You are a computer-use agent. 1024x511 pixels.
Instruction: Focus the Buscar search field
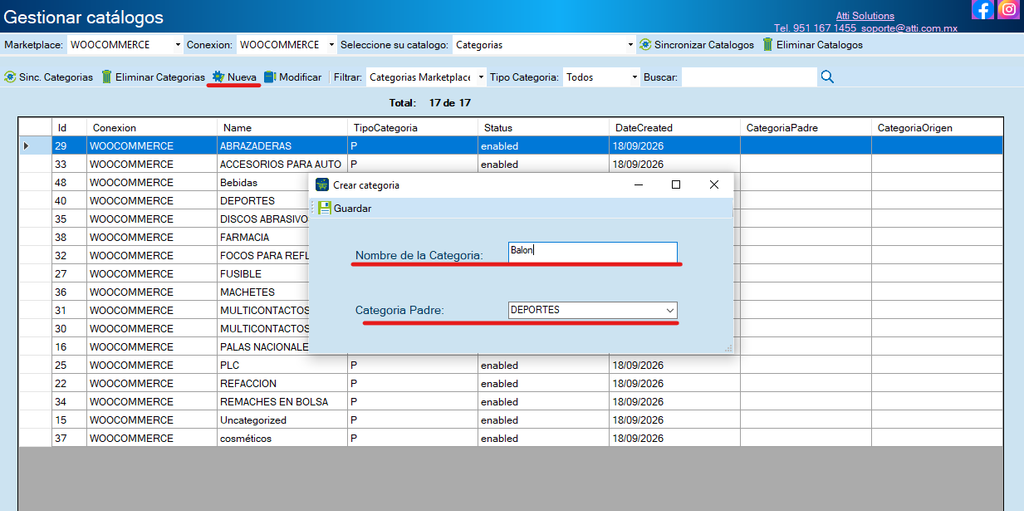749,77
